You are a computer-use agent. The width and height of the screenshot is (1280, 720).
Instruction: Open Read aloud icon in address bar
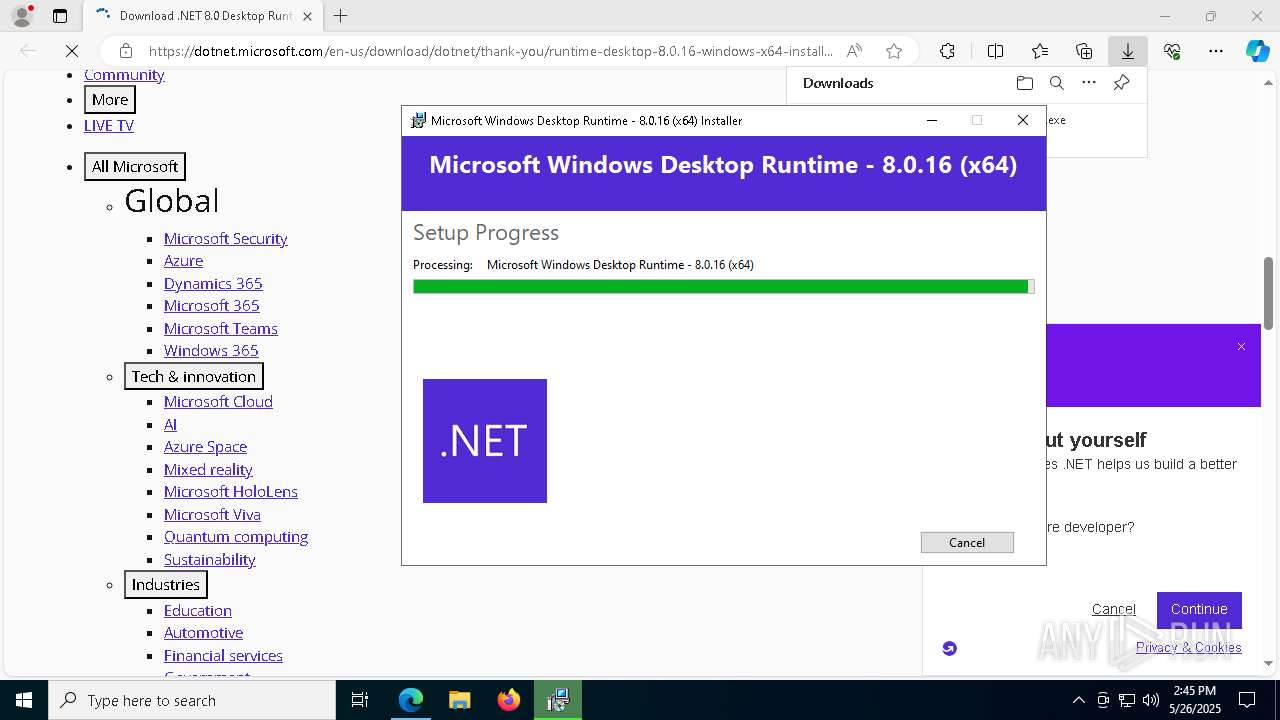point(854,51)
